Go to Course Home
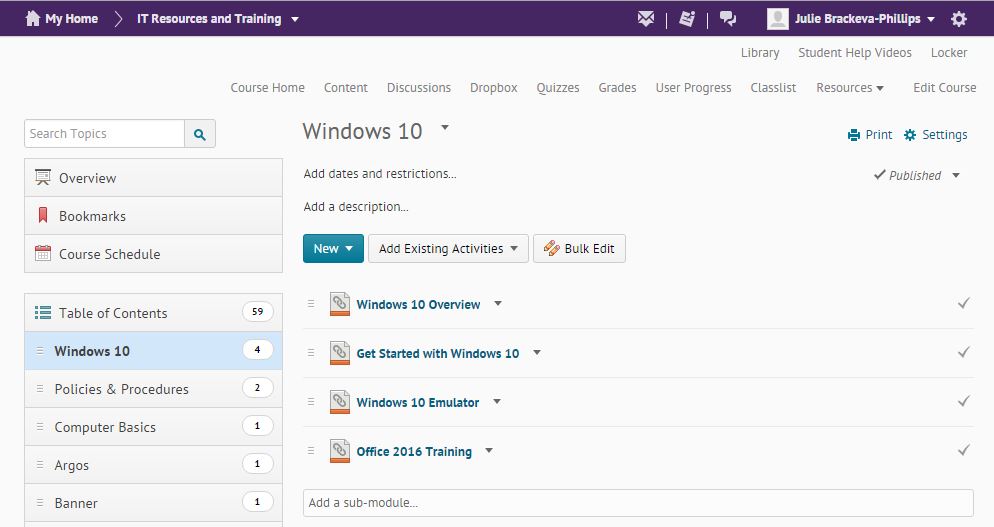The image size is (994, 527). tap(268, 88)
